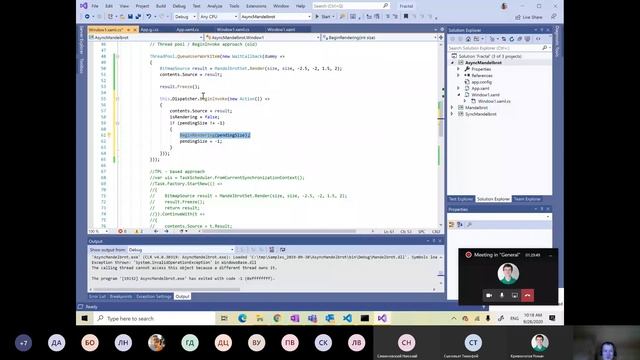Click the Search Solution Explorer field
640x360 pixels.
pyautogui.click(x=499, y=48)
